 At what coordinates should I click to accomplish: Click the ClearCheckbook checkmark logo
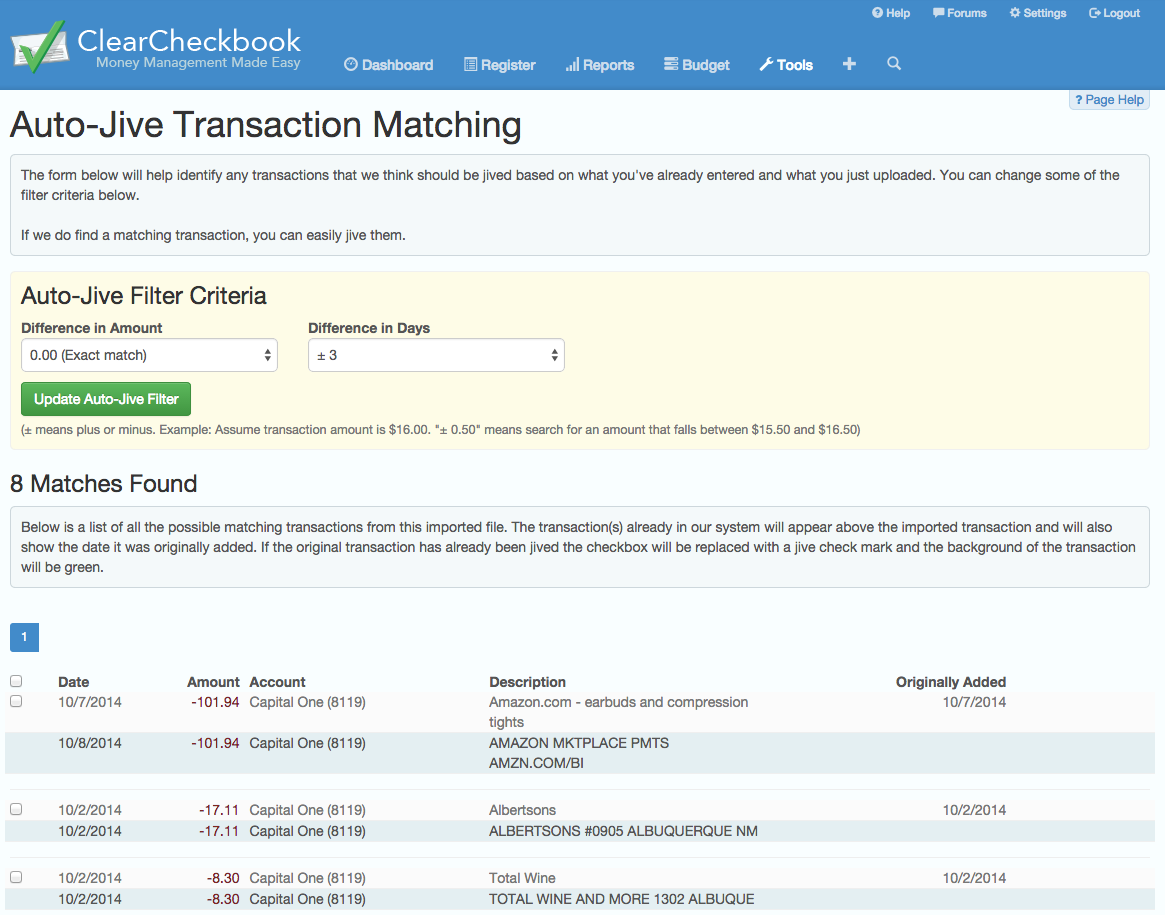[x=38, y=46]
